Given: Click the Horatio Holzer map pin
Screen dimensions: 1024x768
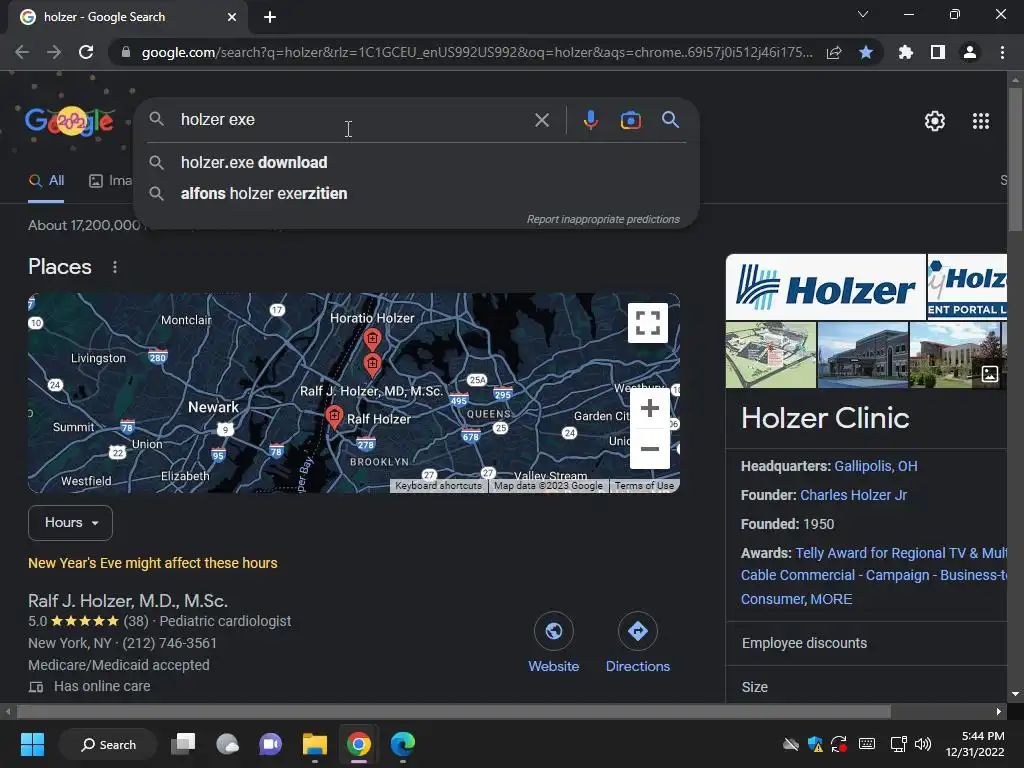Looking at the screenshot, I should click(372, 340).
